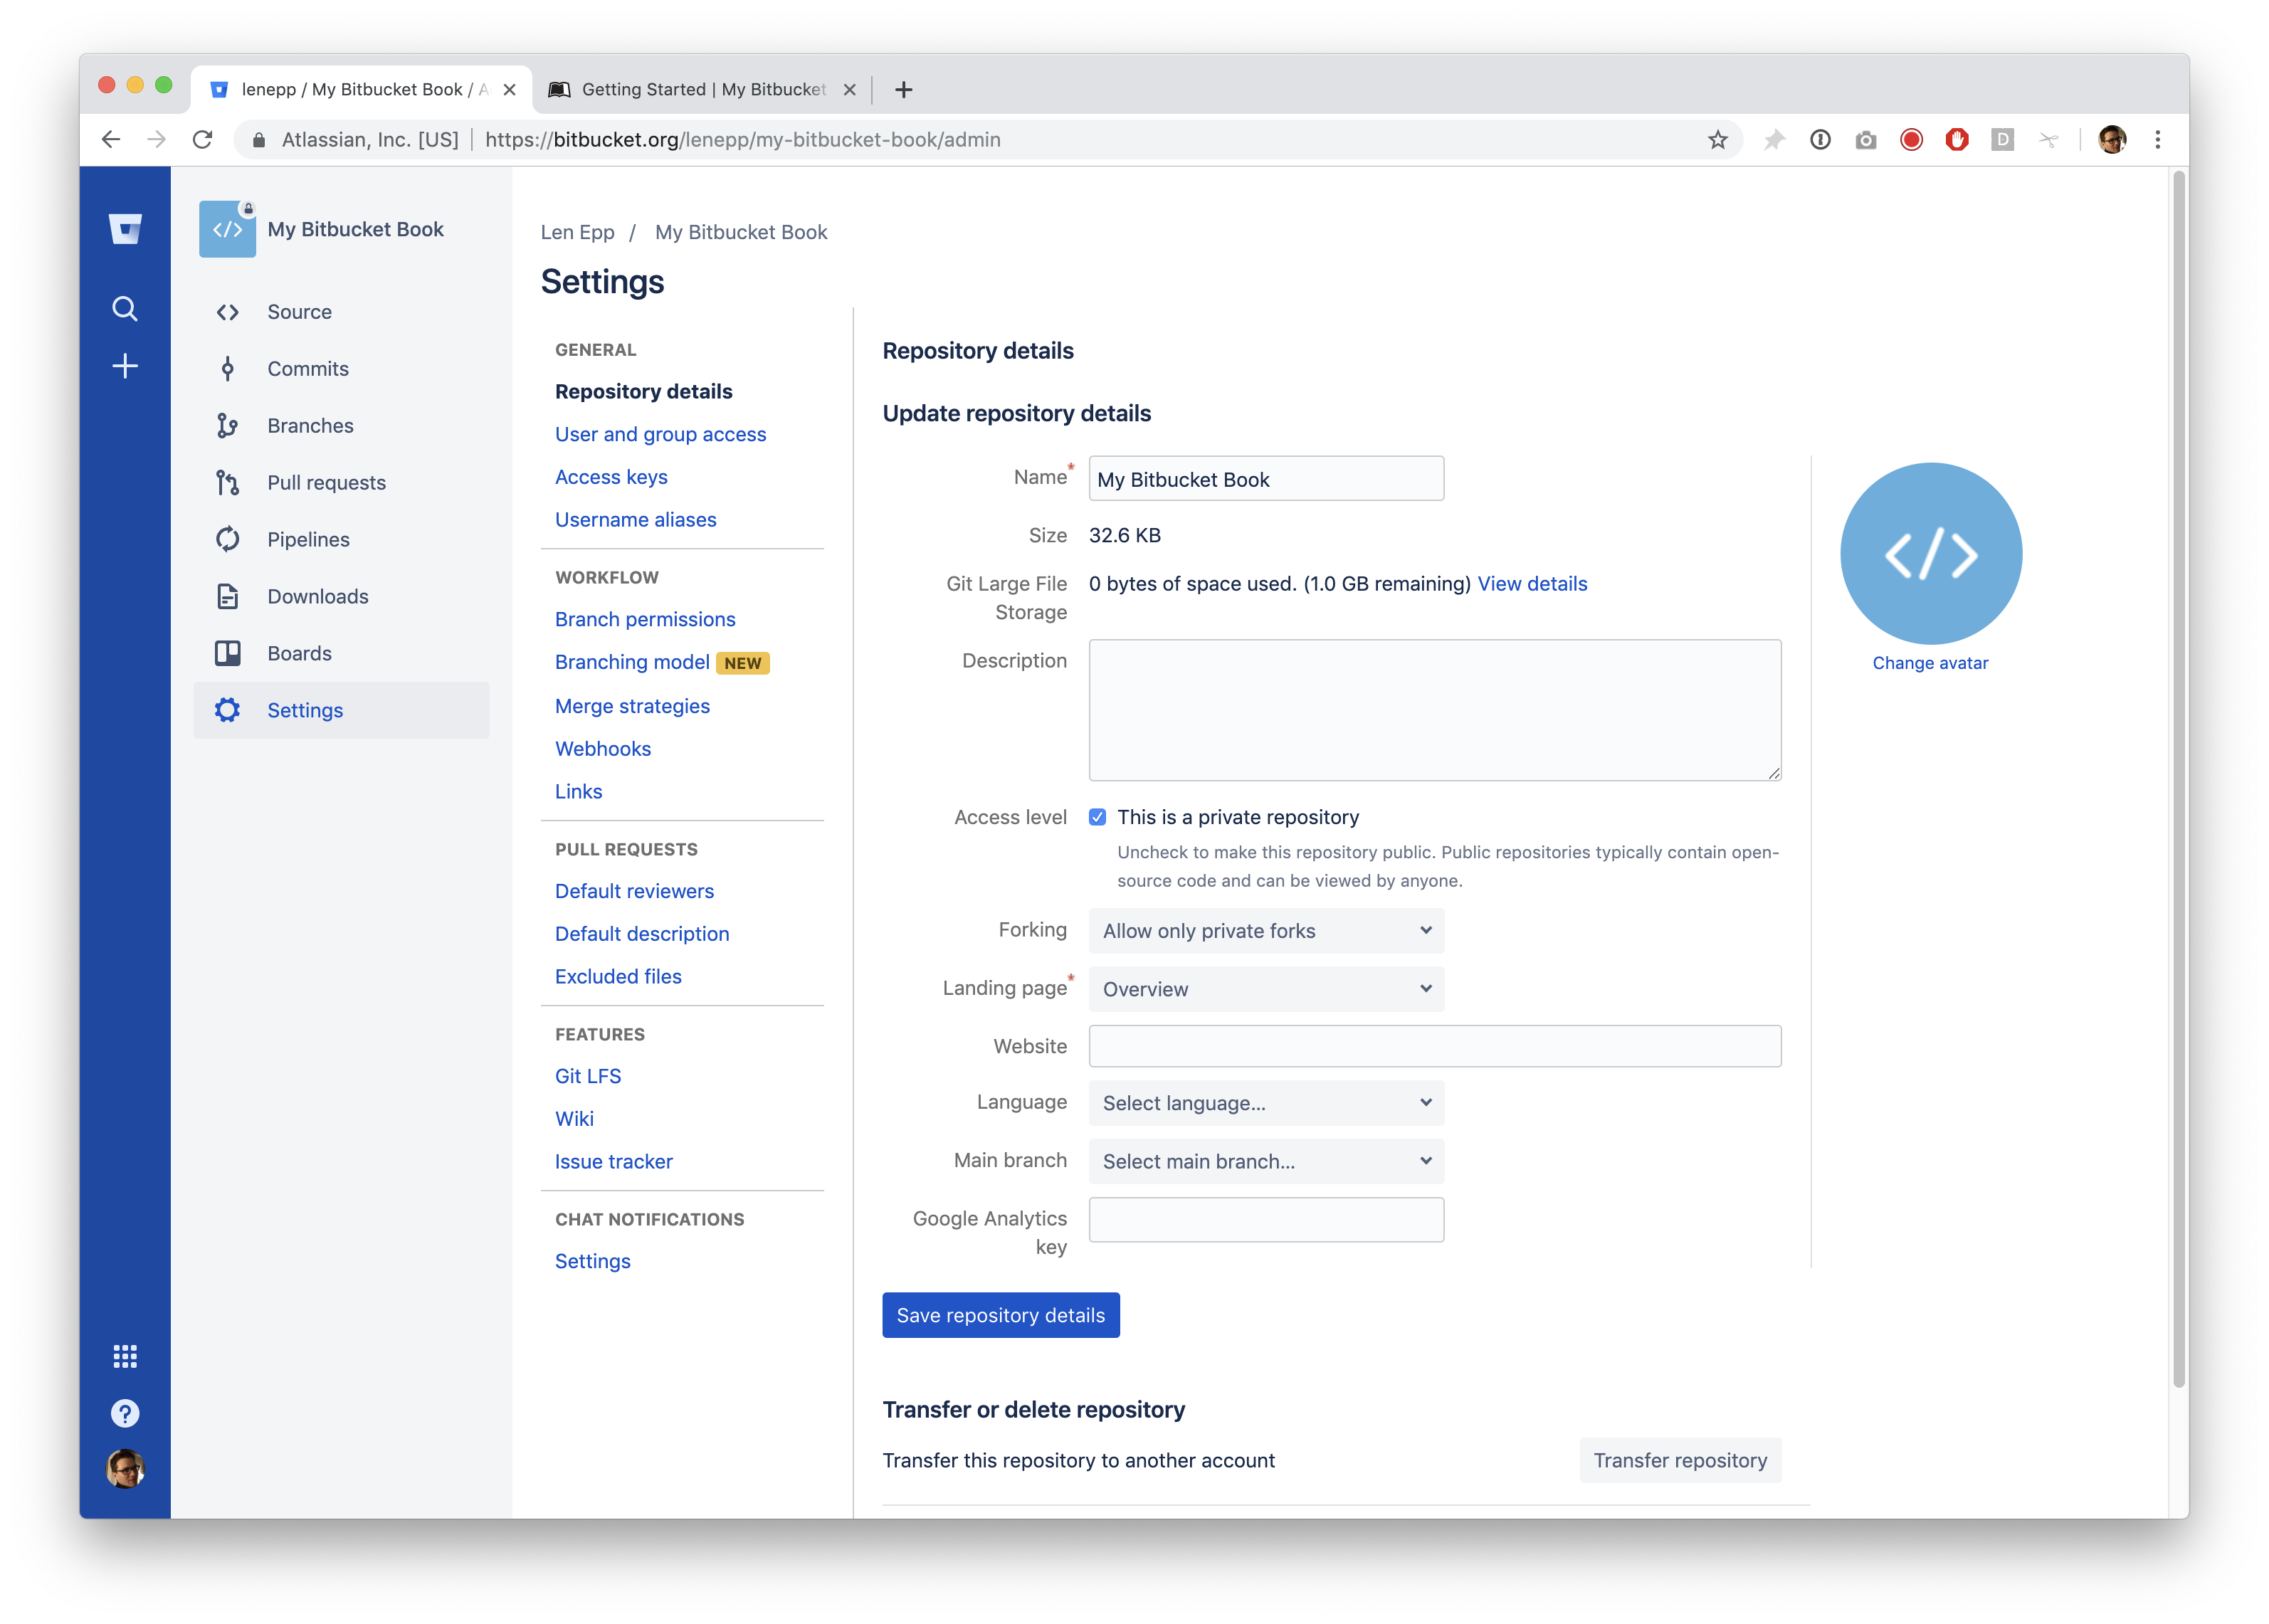The height and width of the screenshot is (1624, 2269).
Task: Click the large blue repository avatar
Action: [1930, 553]
